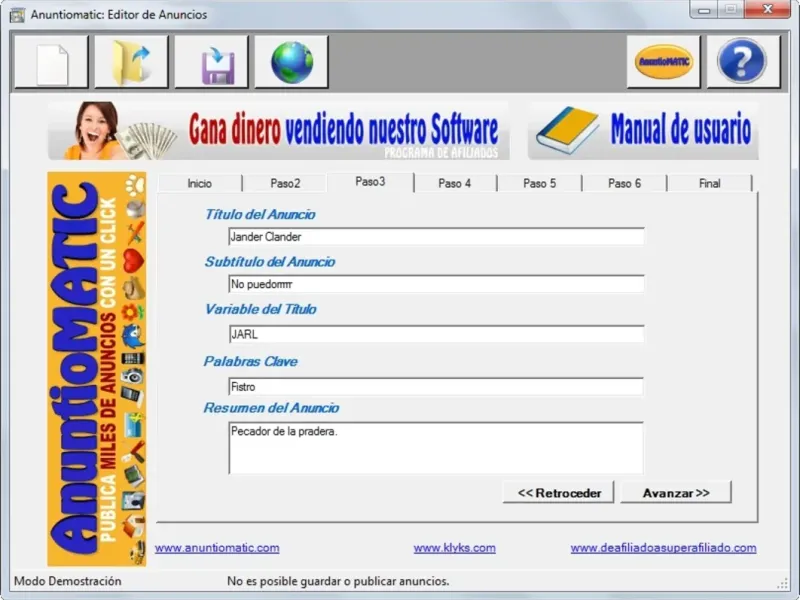
Task: Focus the Título del Anuncio field
Action: pos(436,237)
